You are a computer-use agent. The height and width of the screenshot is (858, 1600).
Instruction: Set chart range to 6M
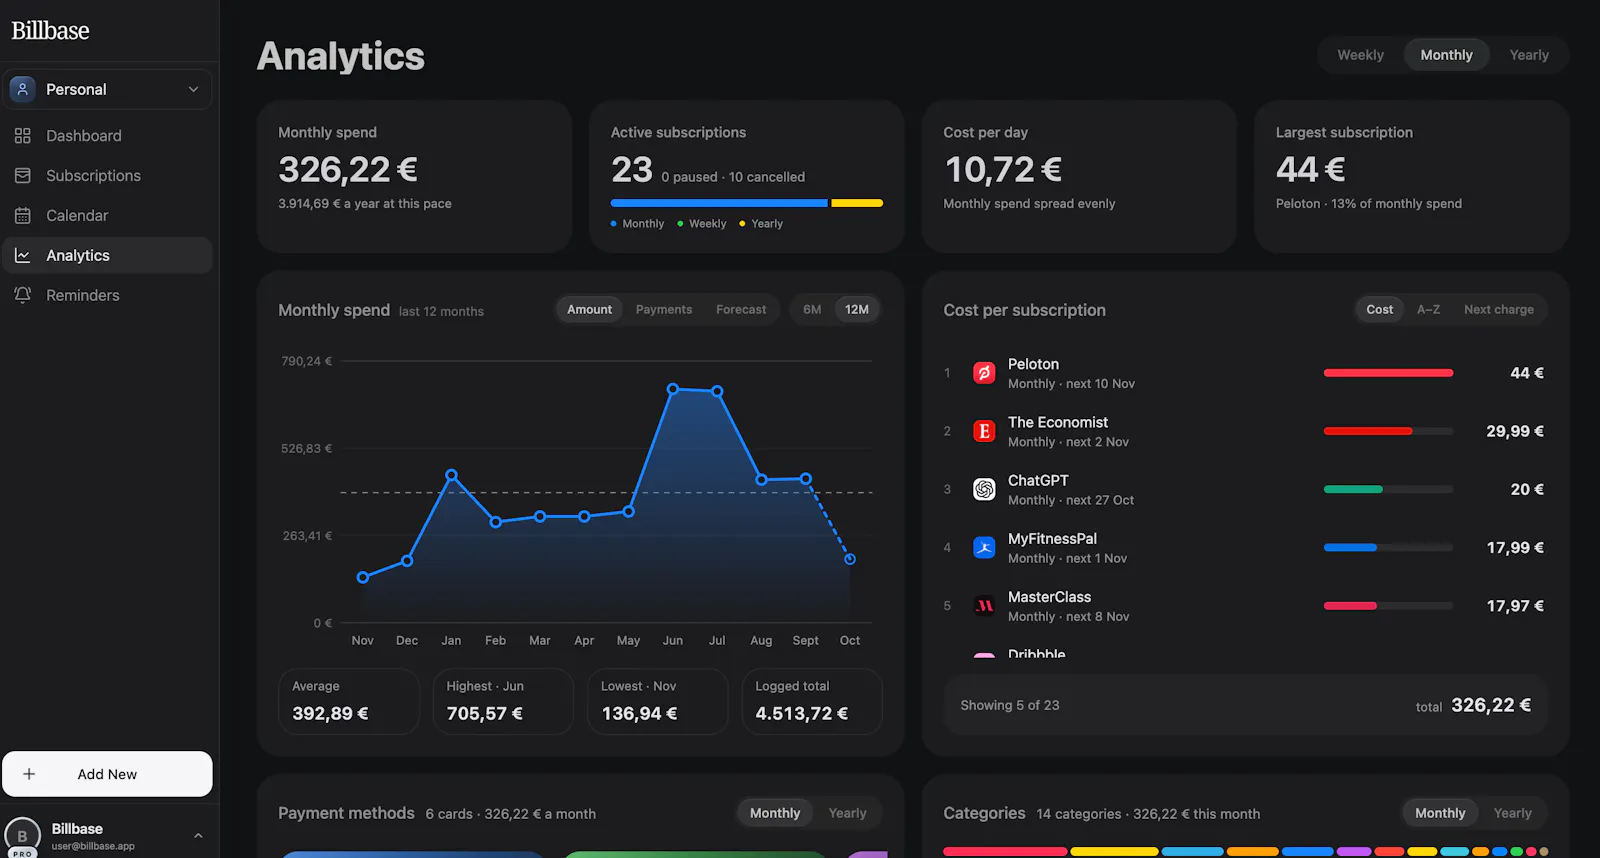click(812, 310)
